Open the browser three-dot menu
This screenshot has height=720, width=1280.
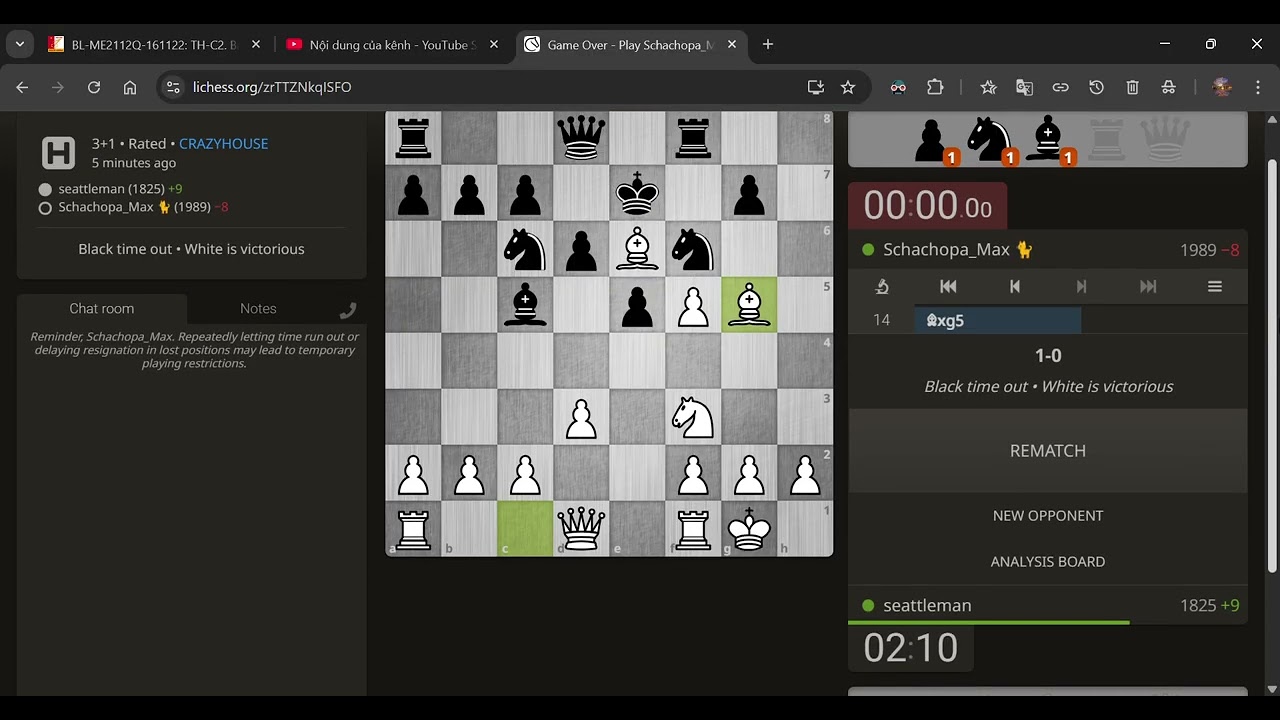pos(1258,87)
